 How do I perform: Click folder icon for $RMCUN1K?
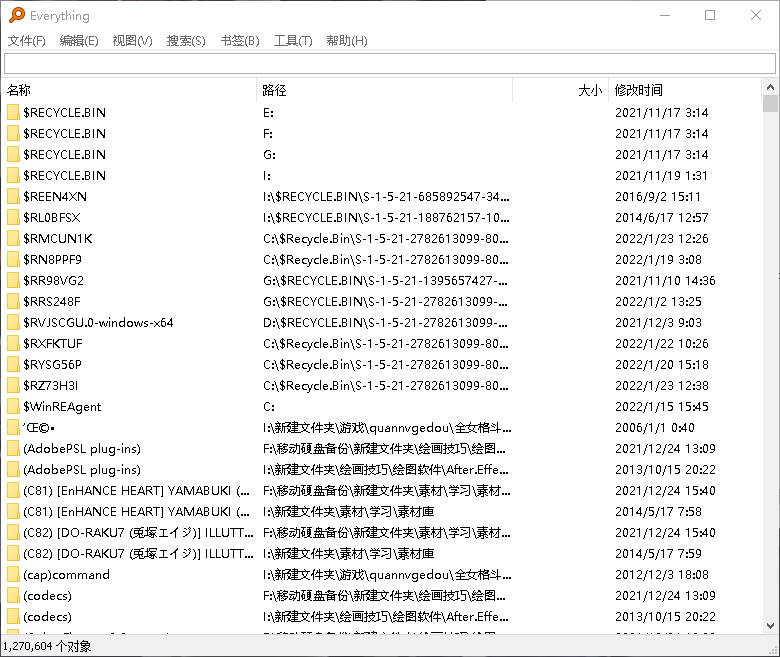[x=13, y=238]
